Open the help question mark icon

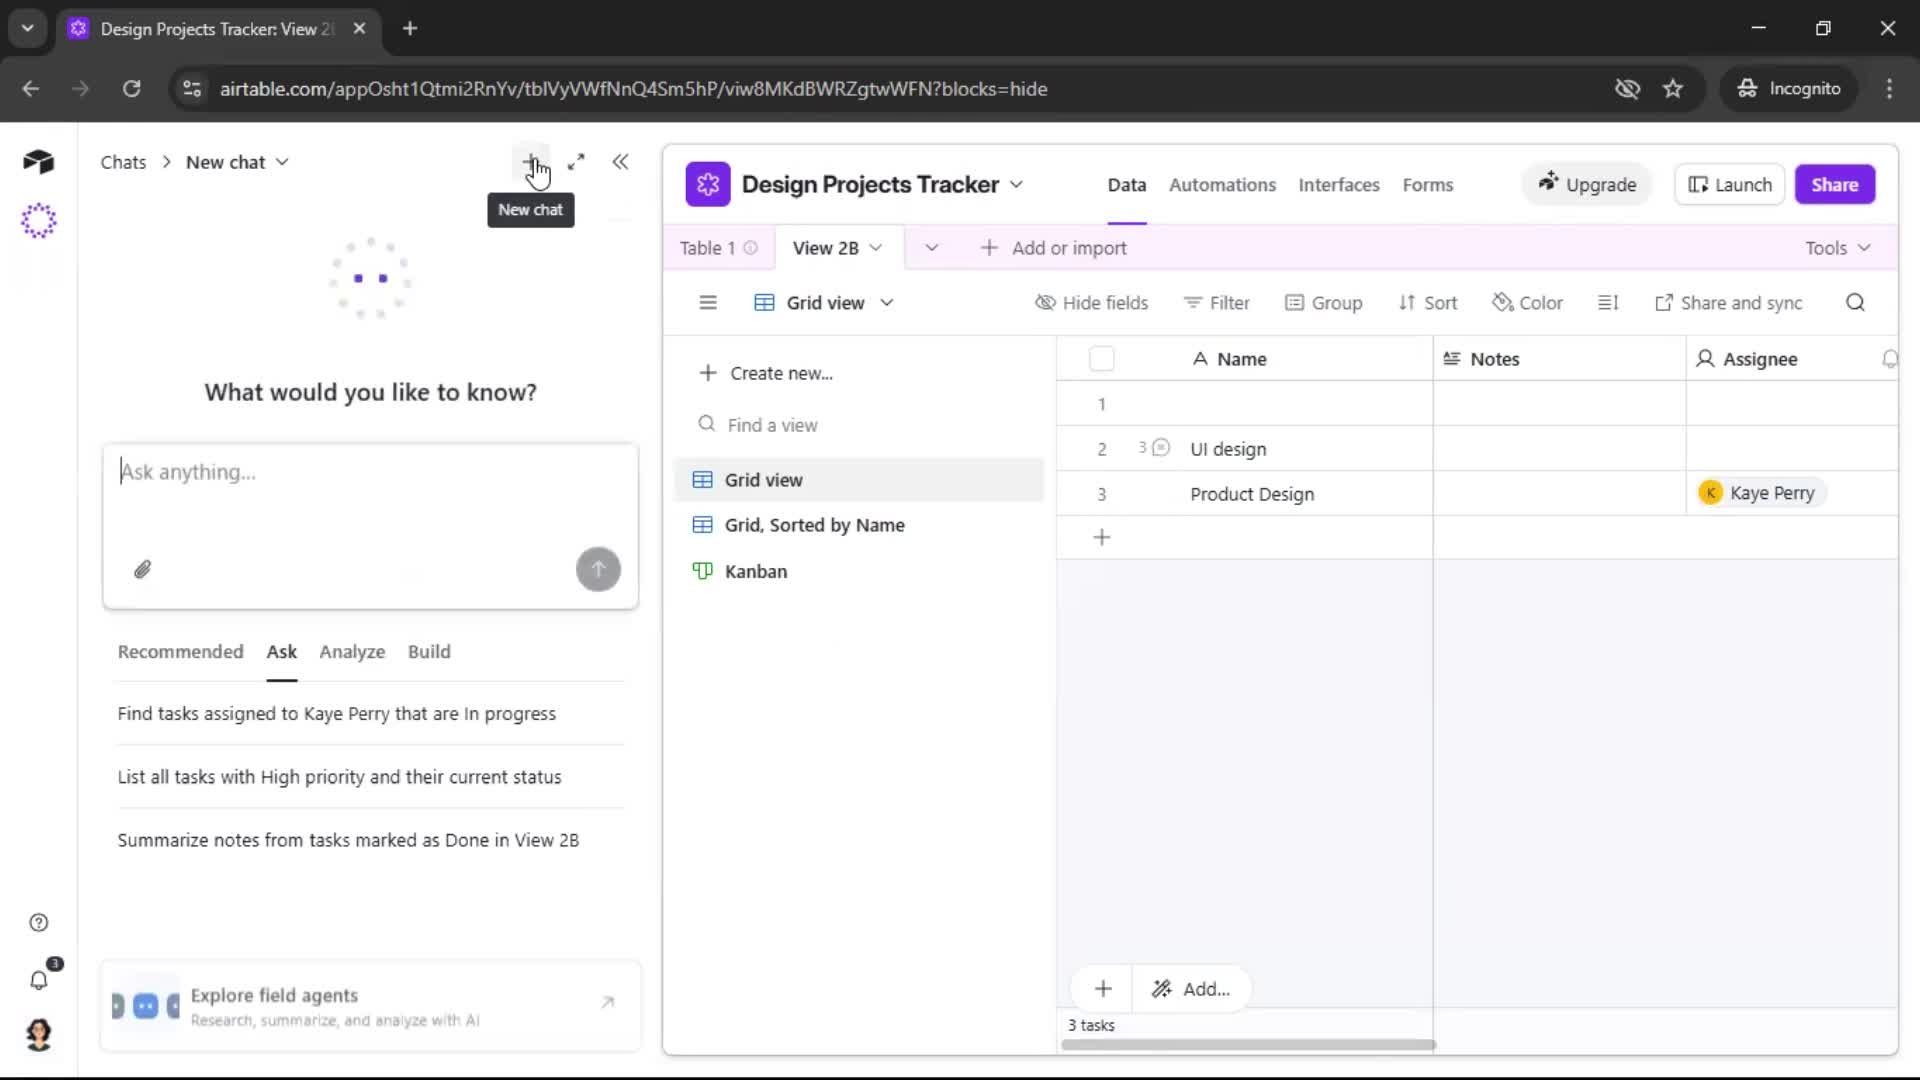(x=38, y=922)
